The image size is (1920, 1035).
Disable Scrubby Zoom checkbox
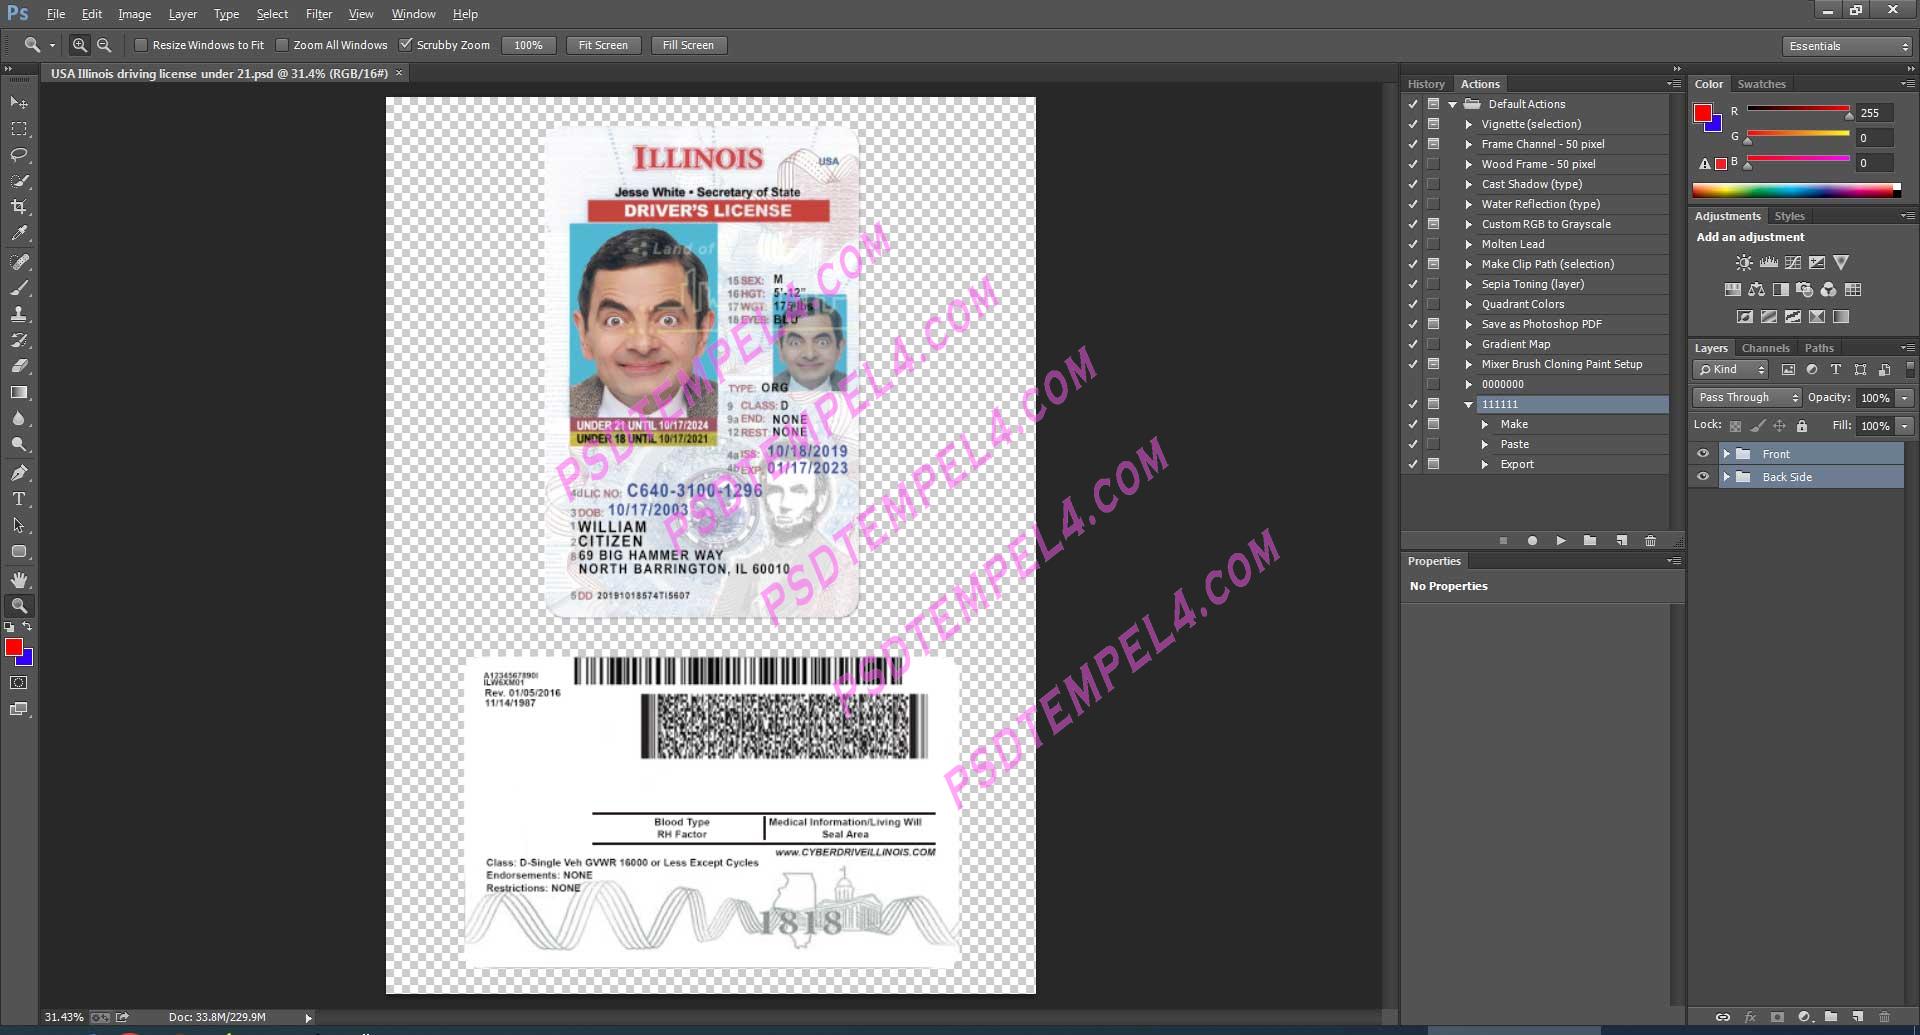pyautogui.click(x=406, y=45)
